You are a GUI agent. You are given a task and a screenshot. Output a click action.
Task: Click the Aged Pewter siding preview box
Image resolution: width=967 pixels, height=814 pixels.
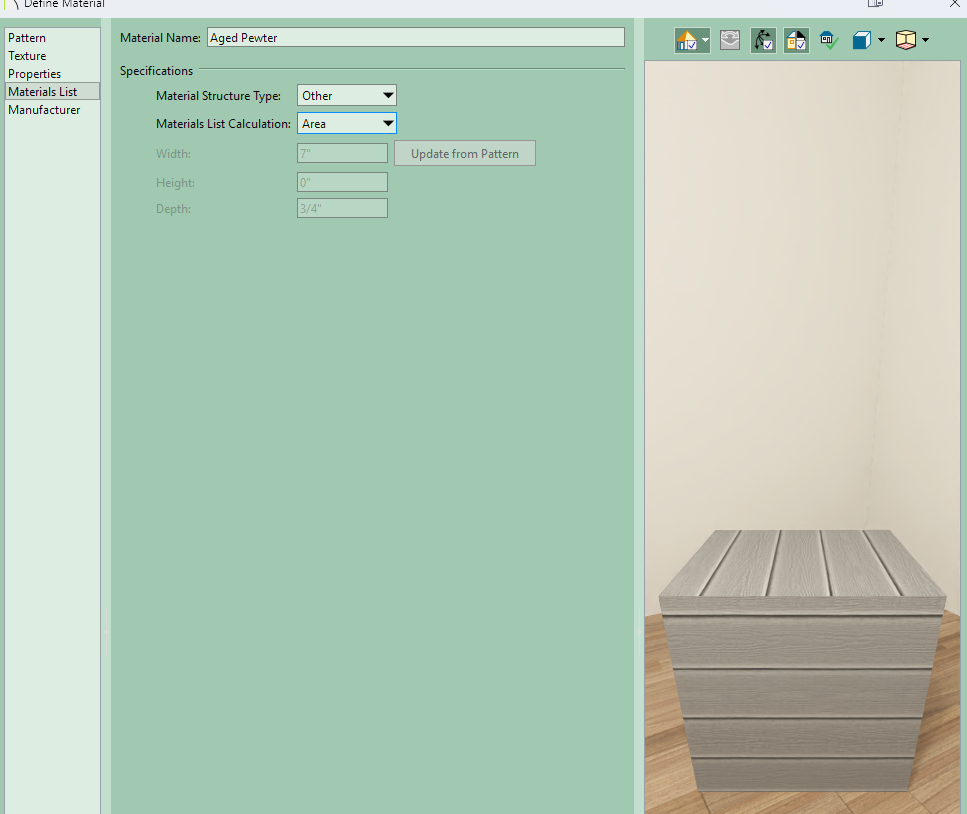tap(803, 660)
